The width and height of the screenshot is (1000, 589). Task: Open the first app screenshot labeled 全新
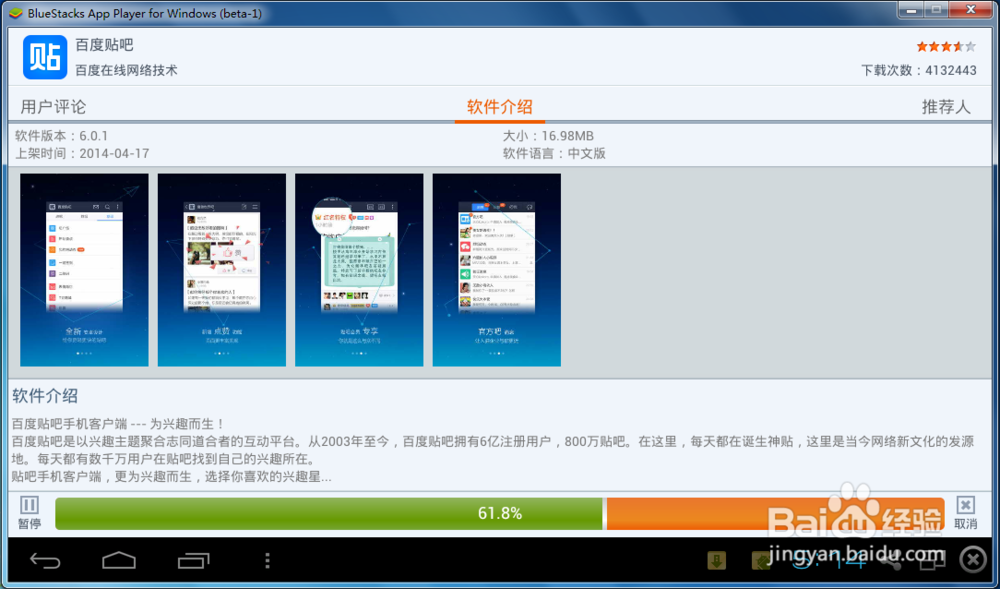84,270
